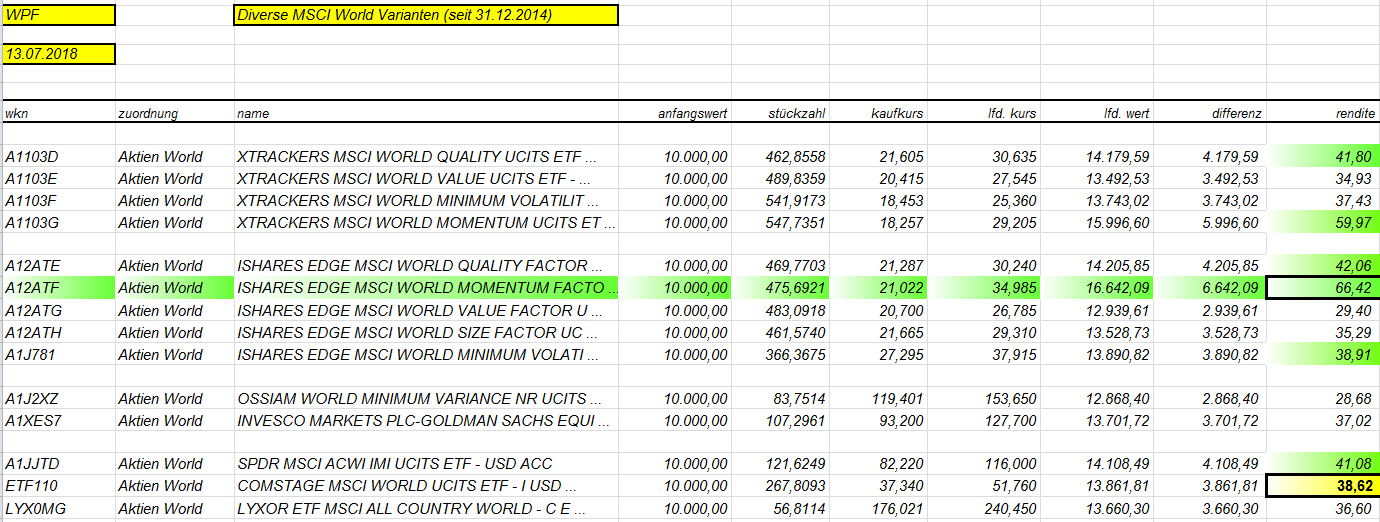Select lfd. kurs value 240,450
The width and height of the screenshot is (1380, 522).
coord(984,508)
